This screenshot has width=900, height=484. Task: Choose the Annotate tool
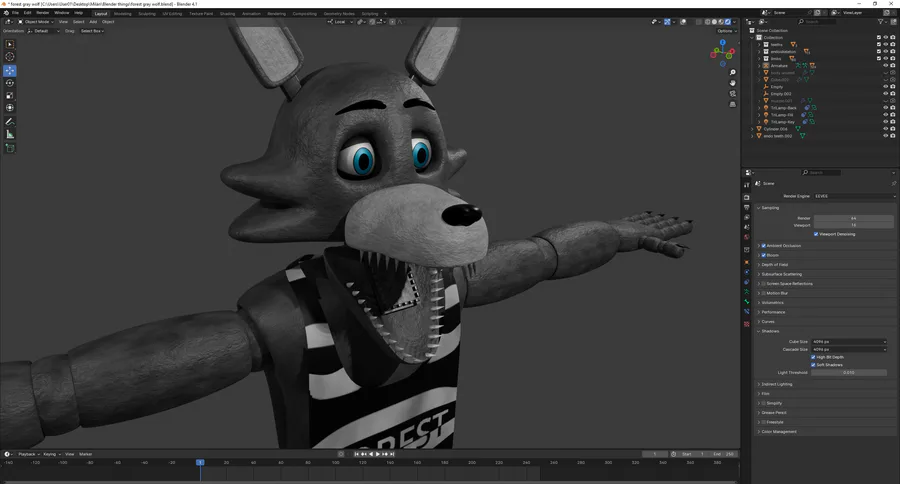point(10,122)
